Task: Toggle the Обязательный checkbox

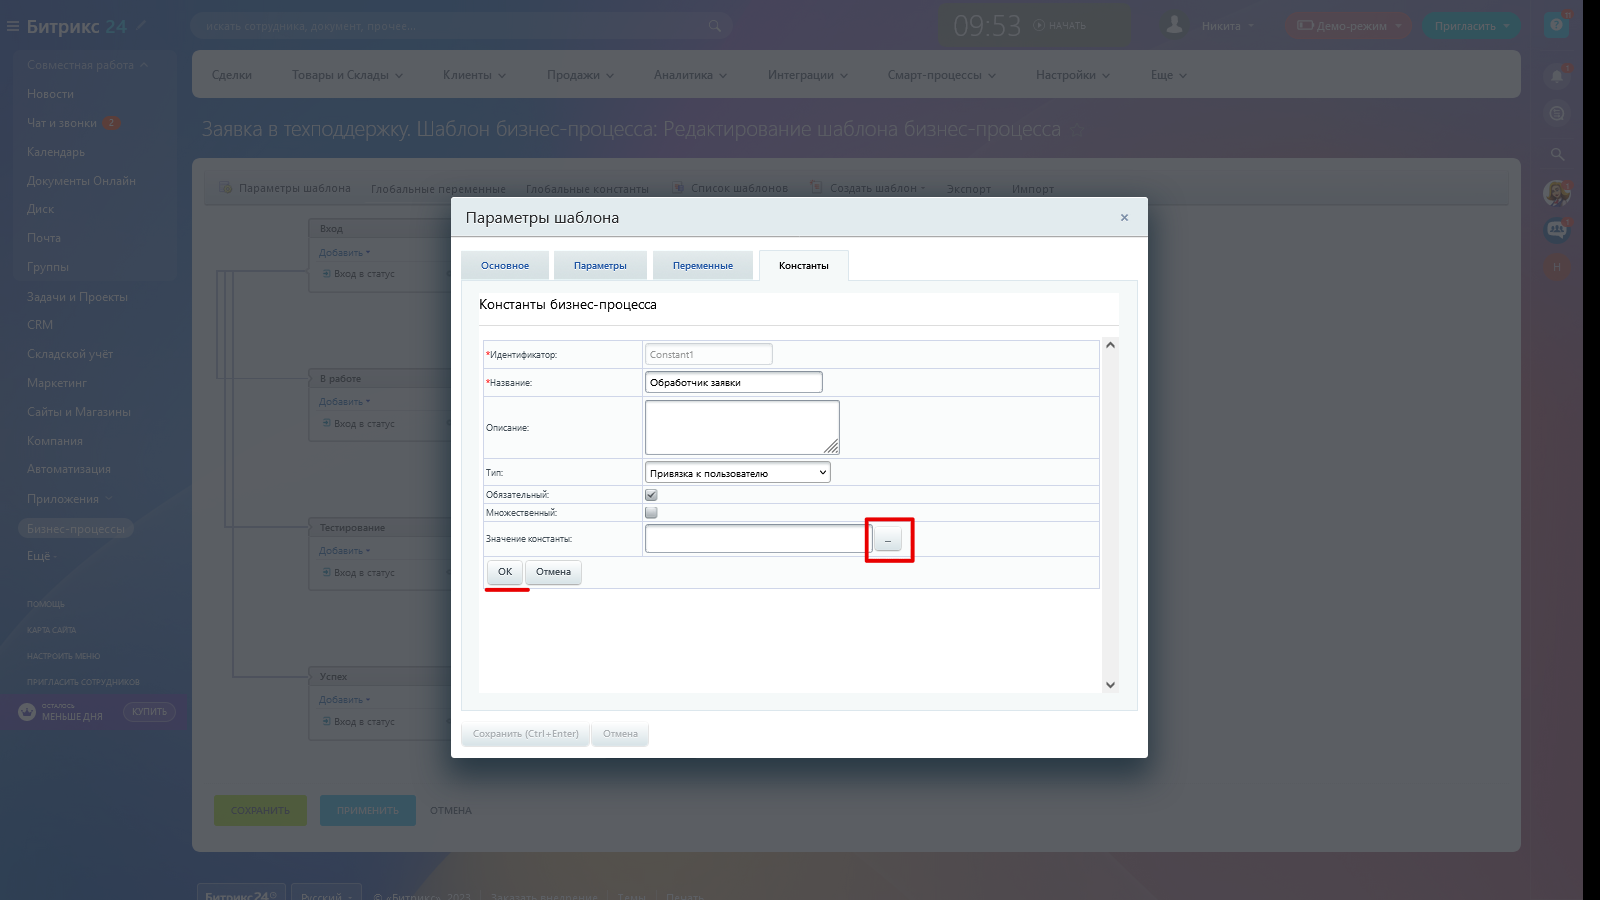Action: (651, 495)
